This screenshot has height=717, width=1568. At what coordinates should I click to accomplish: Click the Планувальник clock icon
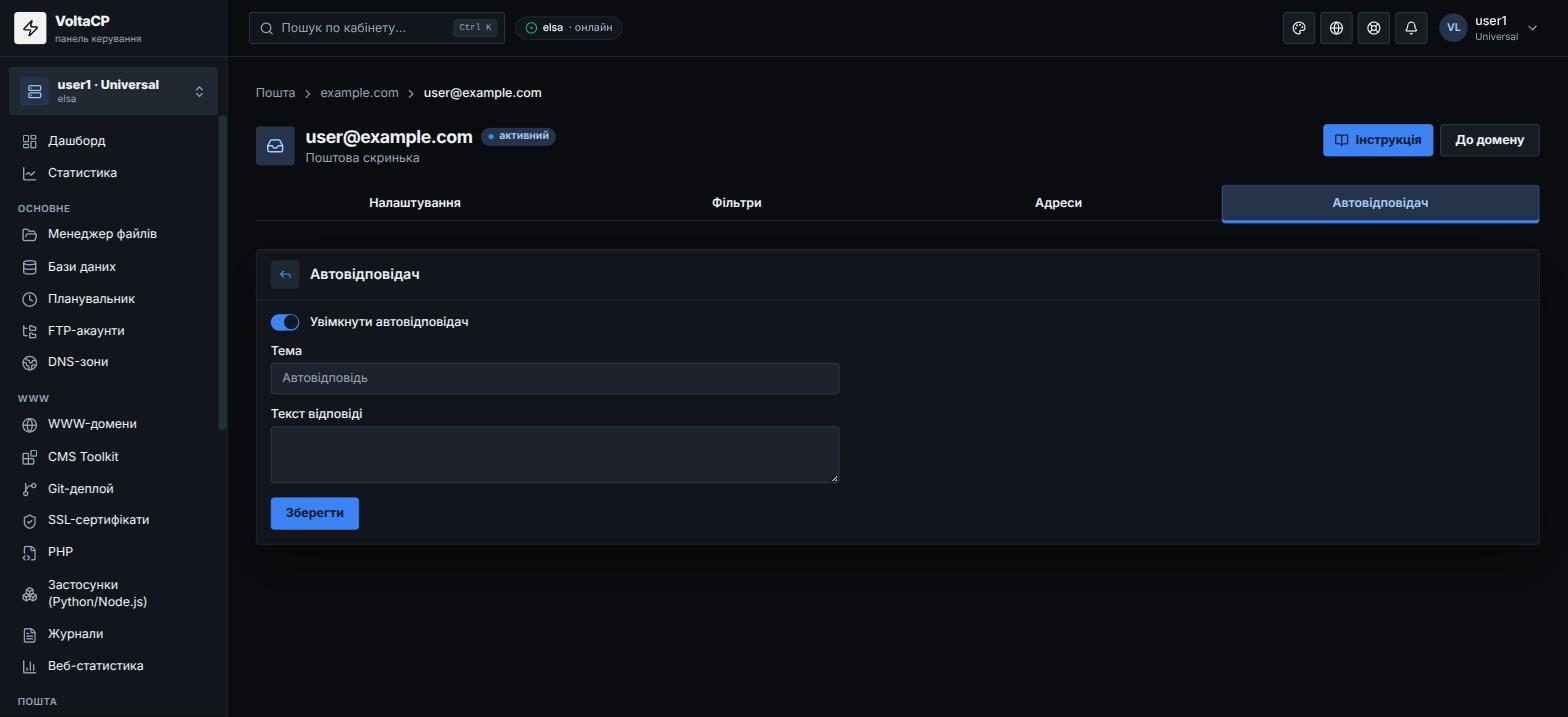pos(30,300)
